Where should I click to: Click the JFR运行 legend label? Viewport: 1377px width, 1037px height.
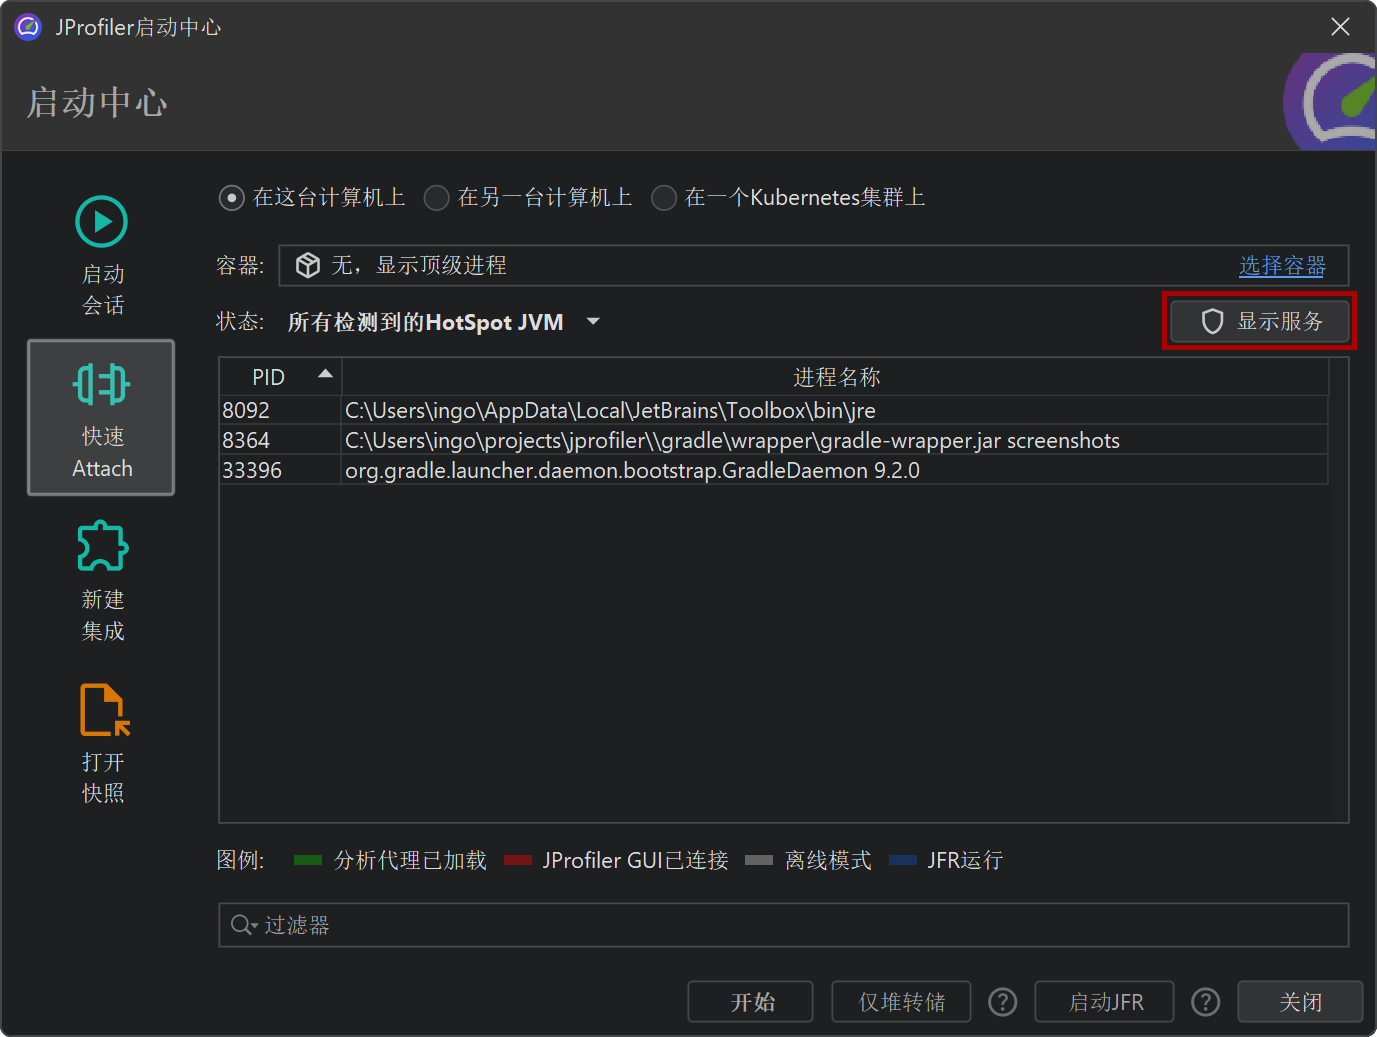tap(965, 860)
